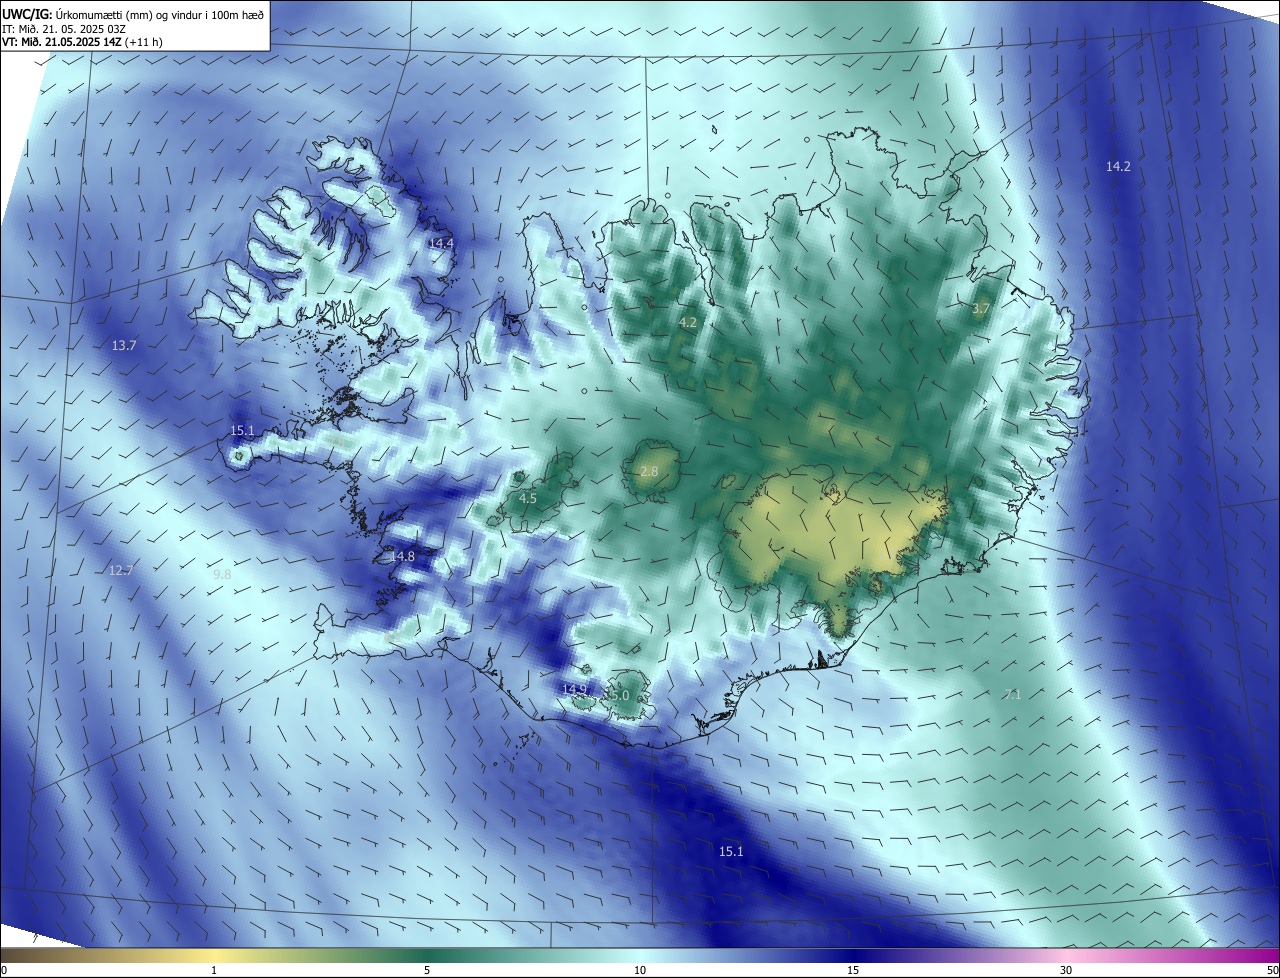Click the 12.7 value label southwest of Iceland
This screenshot has width=1280, height=978.
coord(120,570)
